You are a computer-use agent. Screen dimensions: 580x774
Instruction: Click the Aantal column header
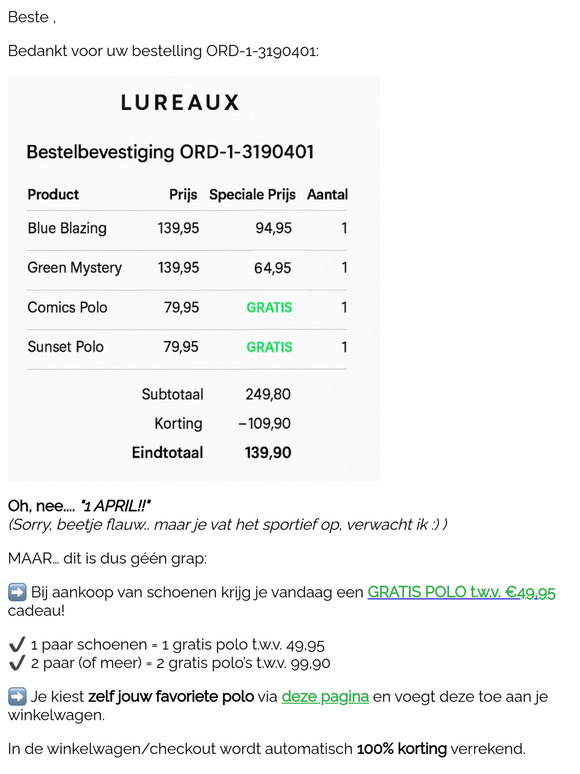point(327,194)
